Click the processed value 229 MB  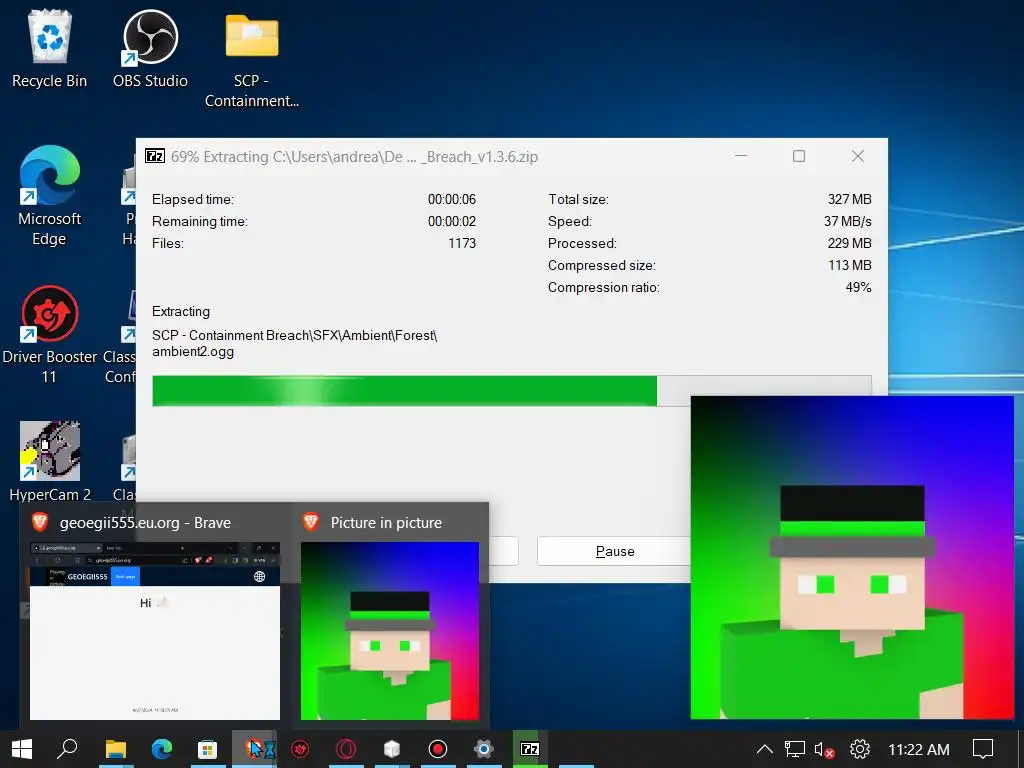(x=849, y=244)
